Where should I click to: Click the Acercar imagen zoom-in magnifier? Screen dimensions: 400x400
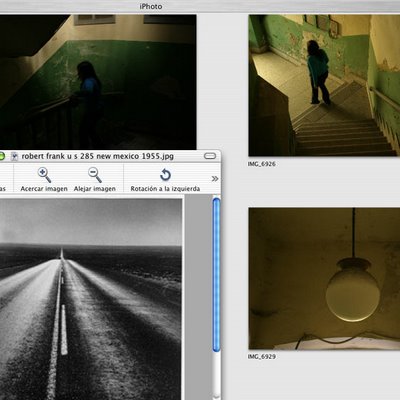(44, 175)
